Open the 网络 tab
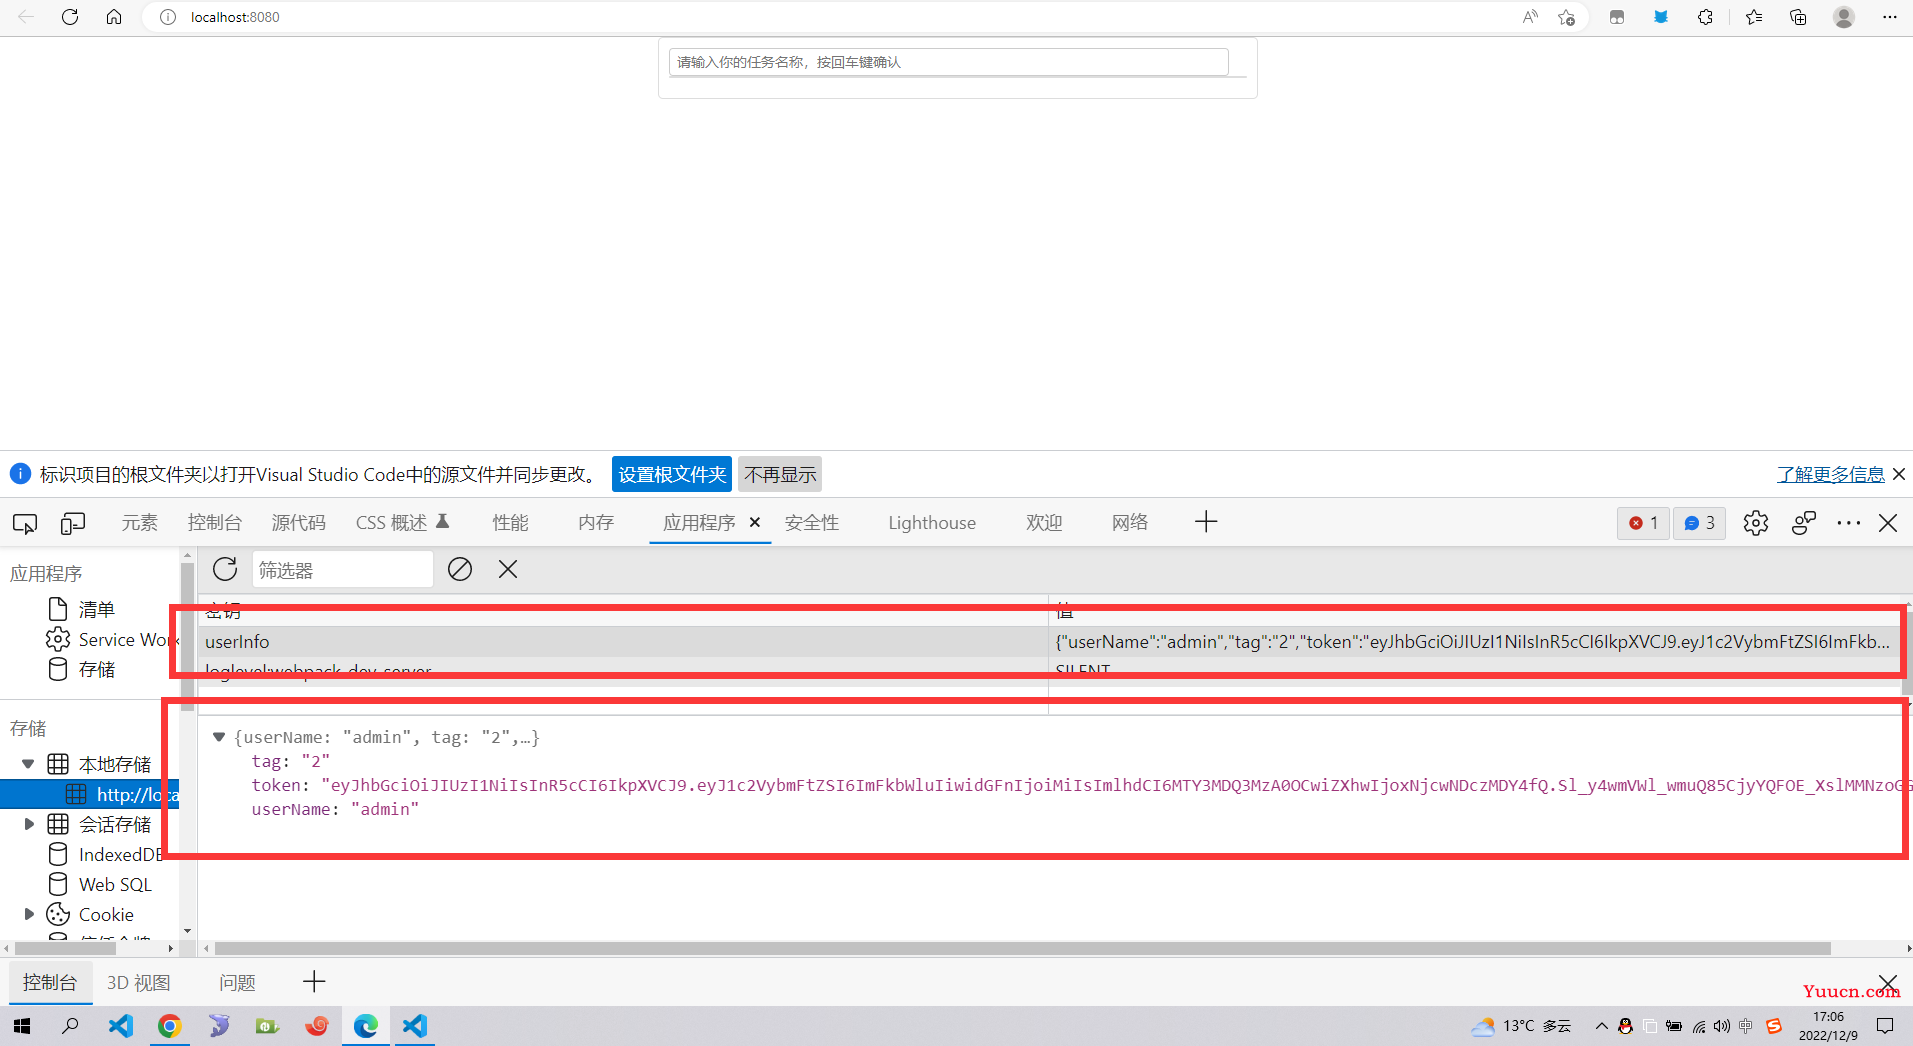Viewport: 1913px width, 1046px height. click(x=1130, y=523)
